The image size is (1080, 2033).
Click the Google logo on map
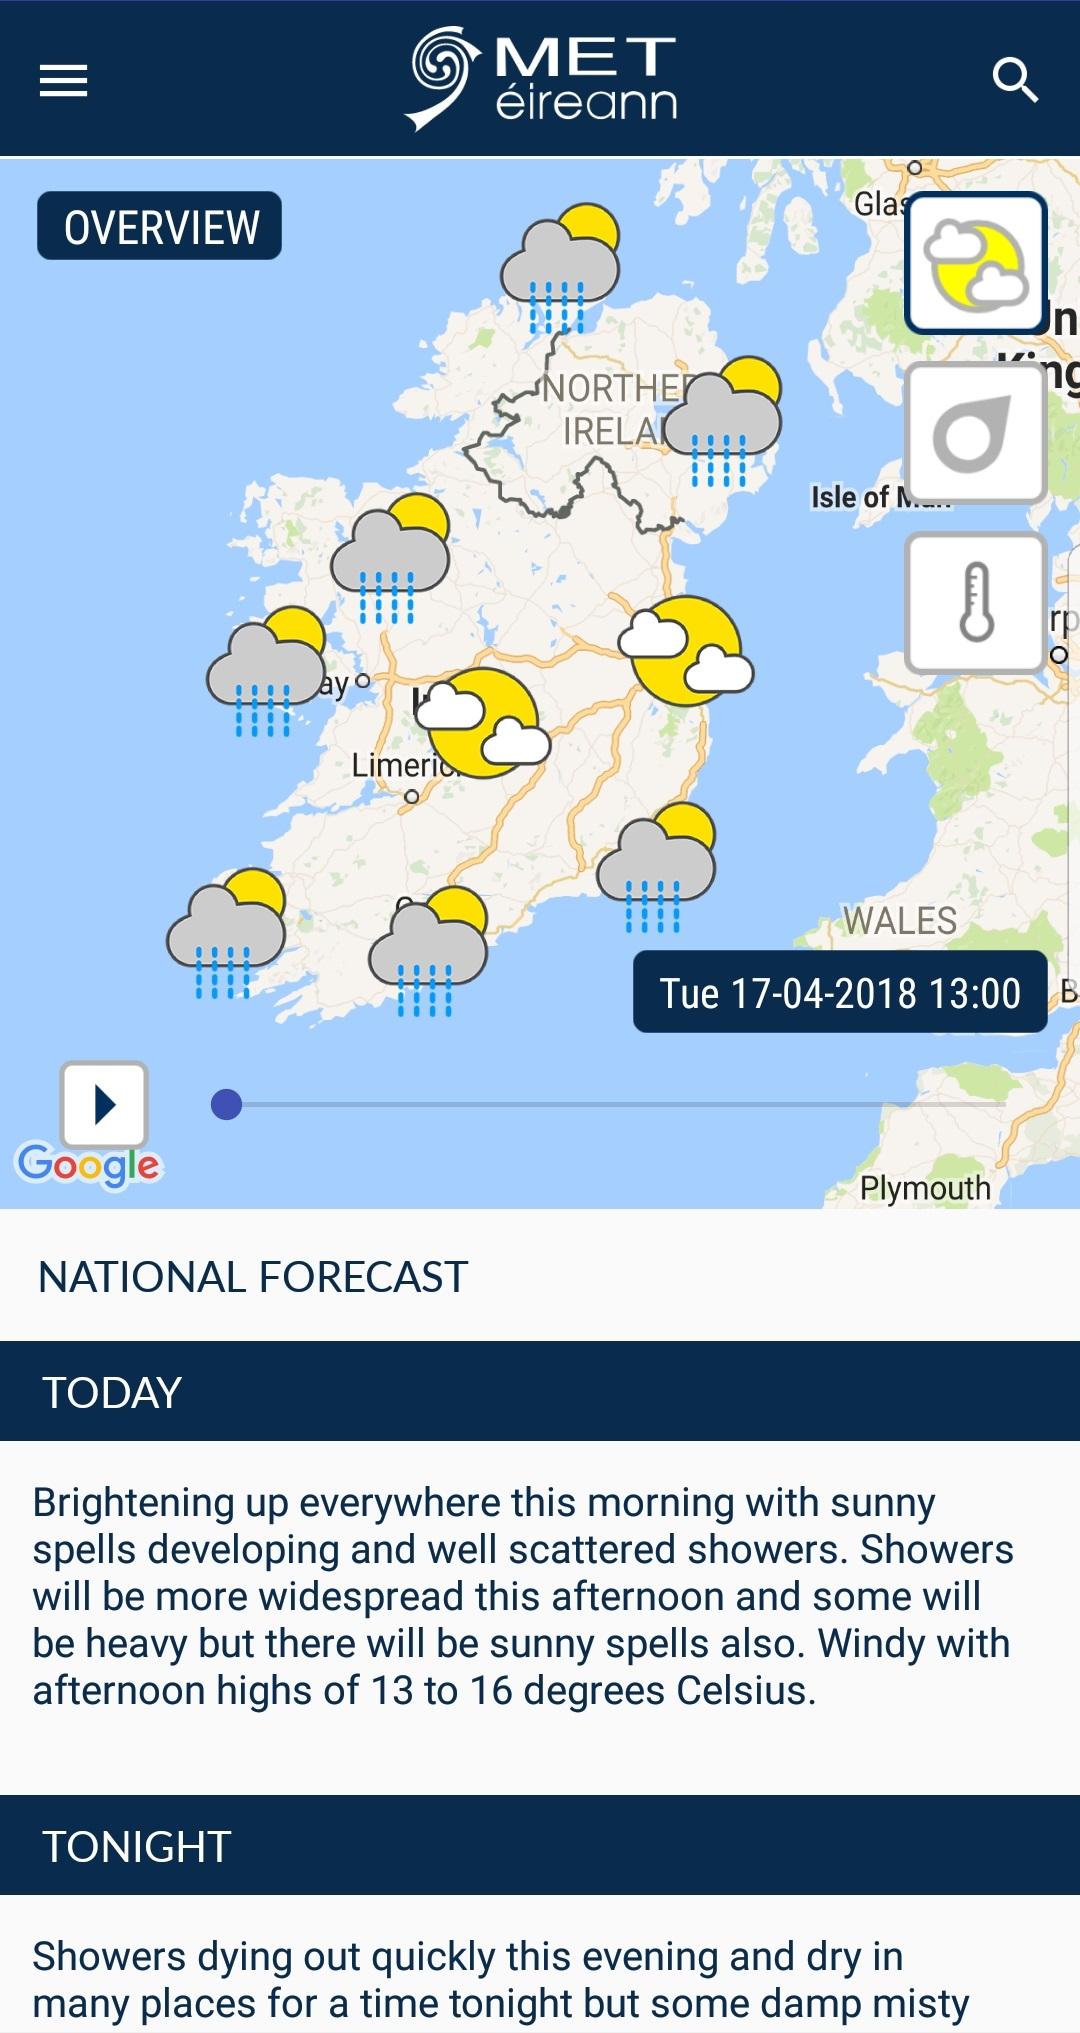(x=89, y=1164)
